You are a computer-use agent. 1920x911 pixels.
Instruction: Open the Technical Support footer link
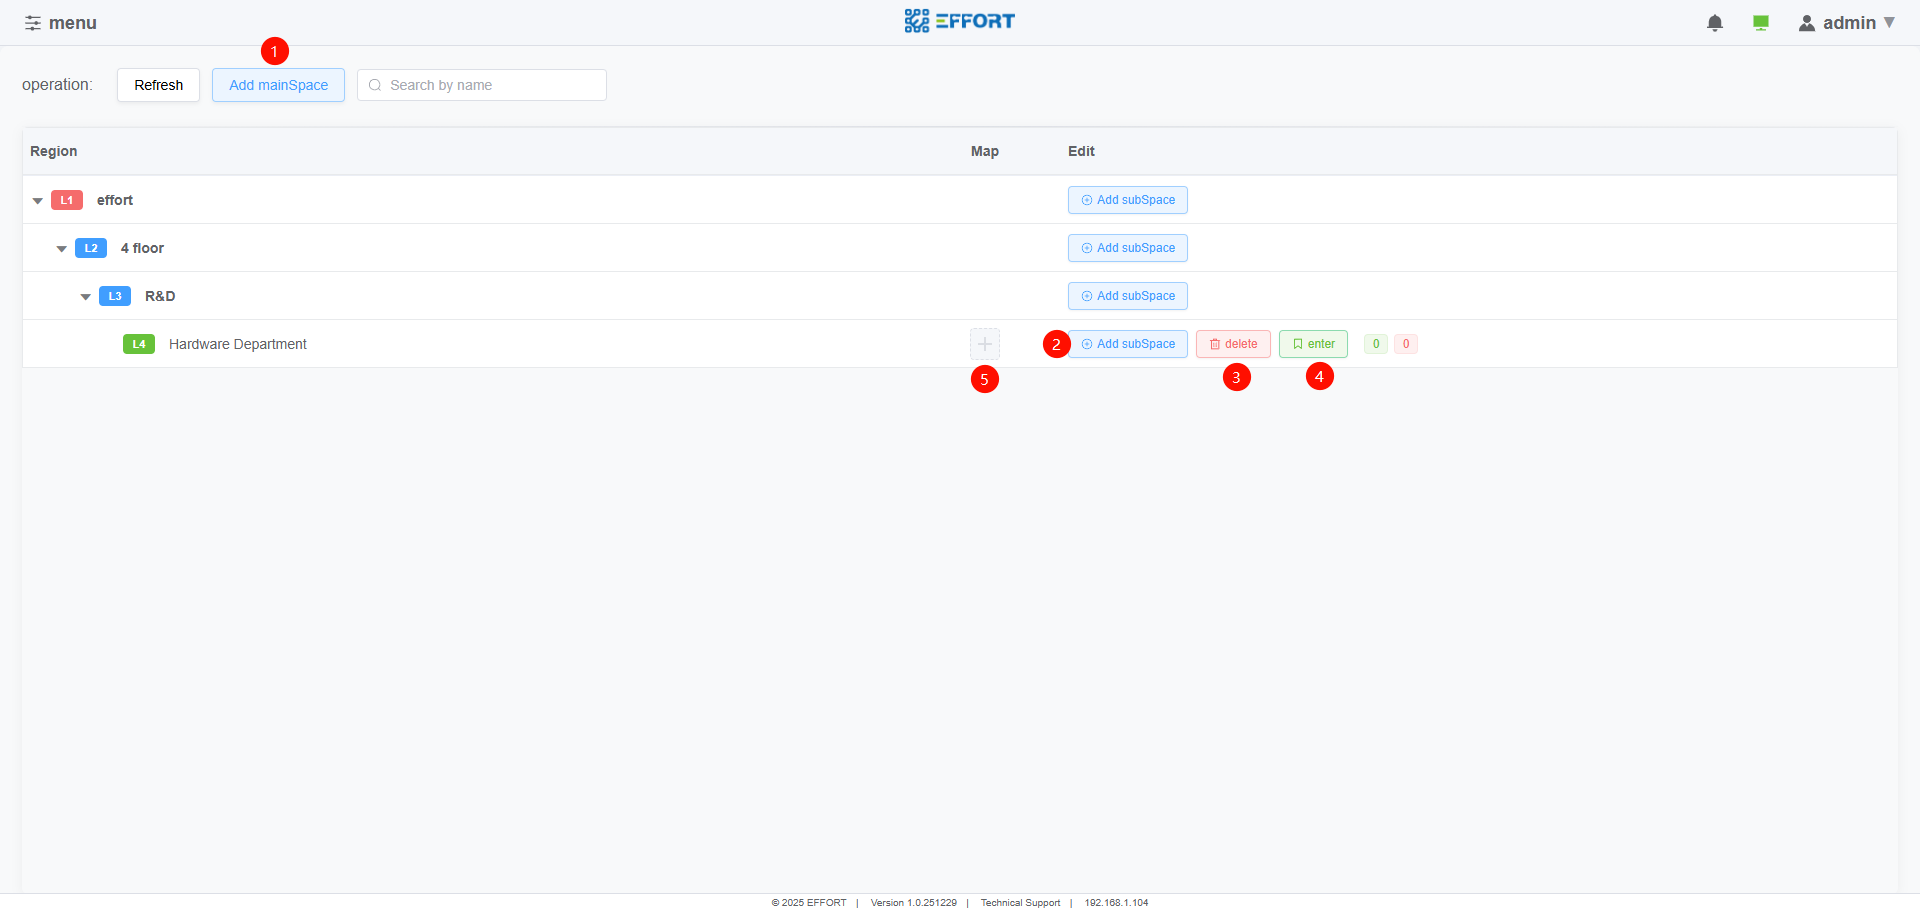1020,903
